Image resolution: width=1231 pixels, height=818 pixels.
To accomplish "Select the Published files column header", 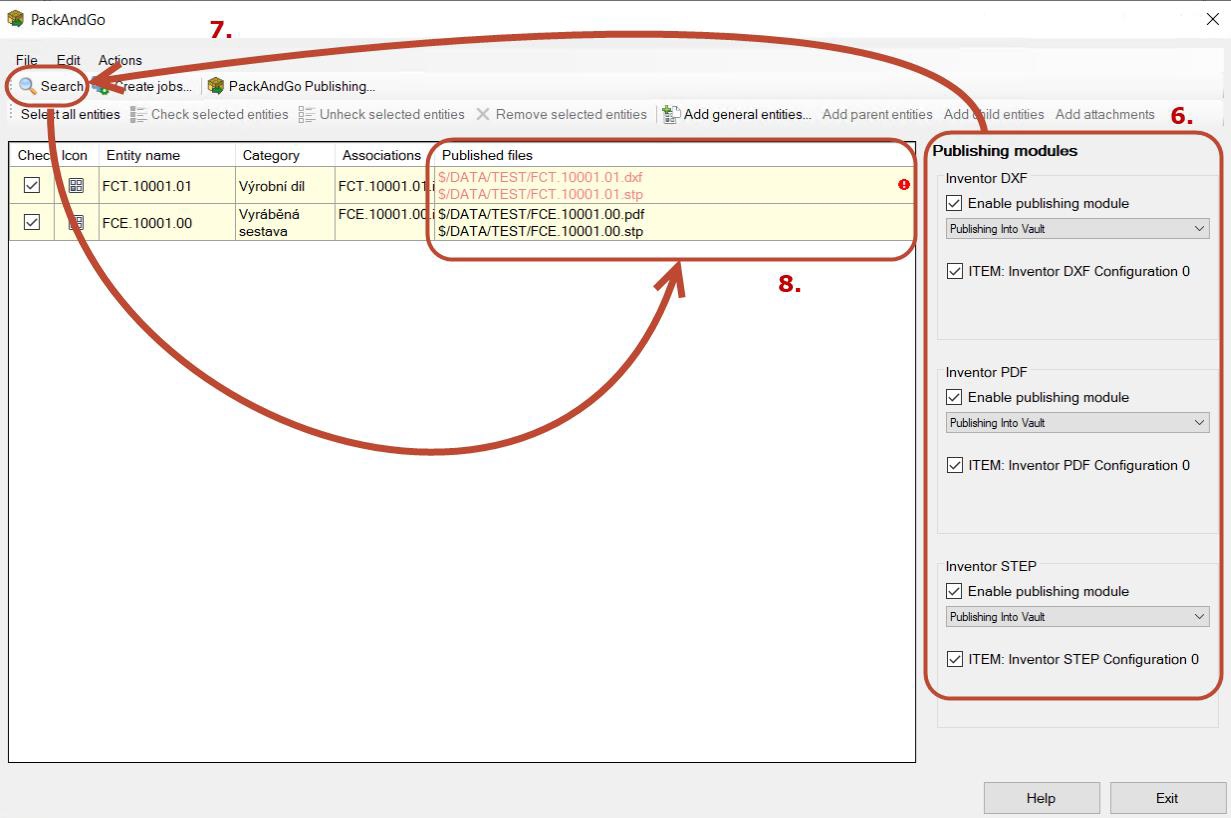I will [x=487, y=155].
